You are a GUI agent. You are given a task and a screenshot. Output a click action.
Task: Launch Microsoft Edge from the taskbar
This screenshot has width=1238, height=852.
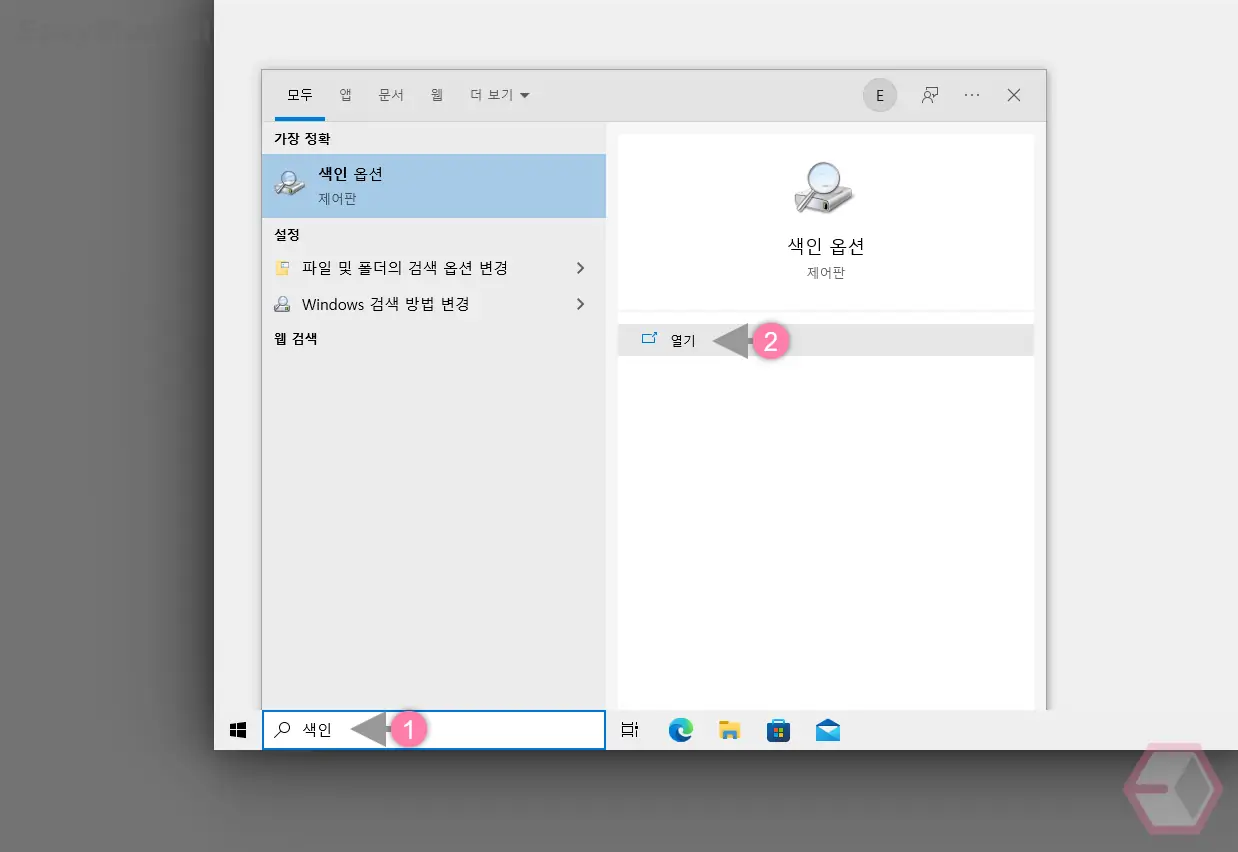[x=681, y=731]
